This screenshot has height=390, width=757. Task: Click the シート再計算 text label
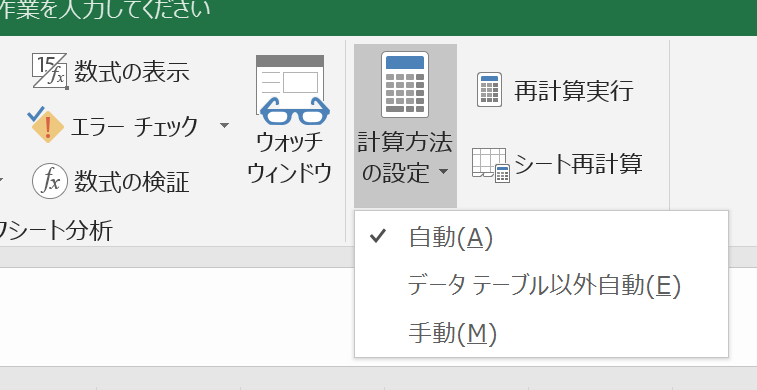pyautogui.click(x=578, y=164)
